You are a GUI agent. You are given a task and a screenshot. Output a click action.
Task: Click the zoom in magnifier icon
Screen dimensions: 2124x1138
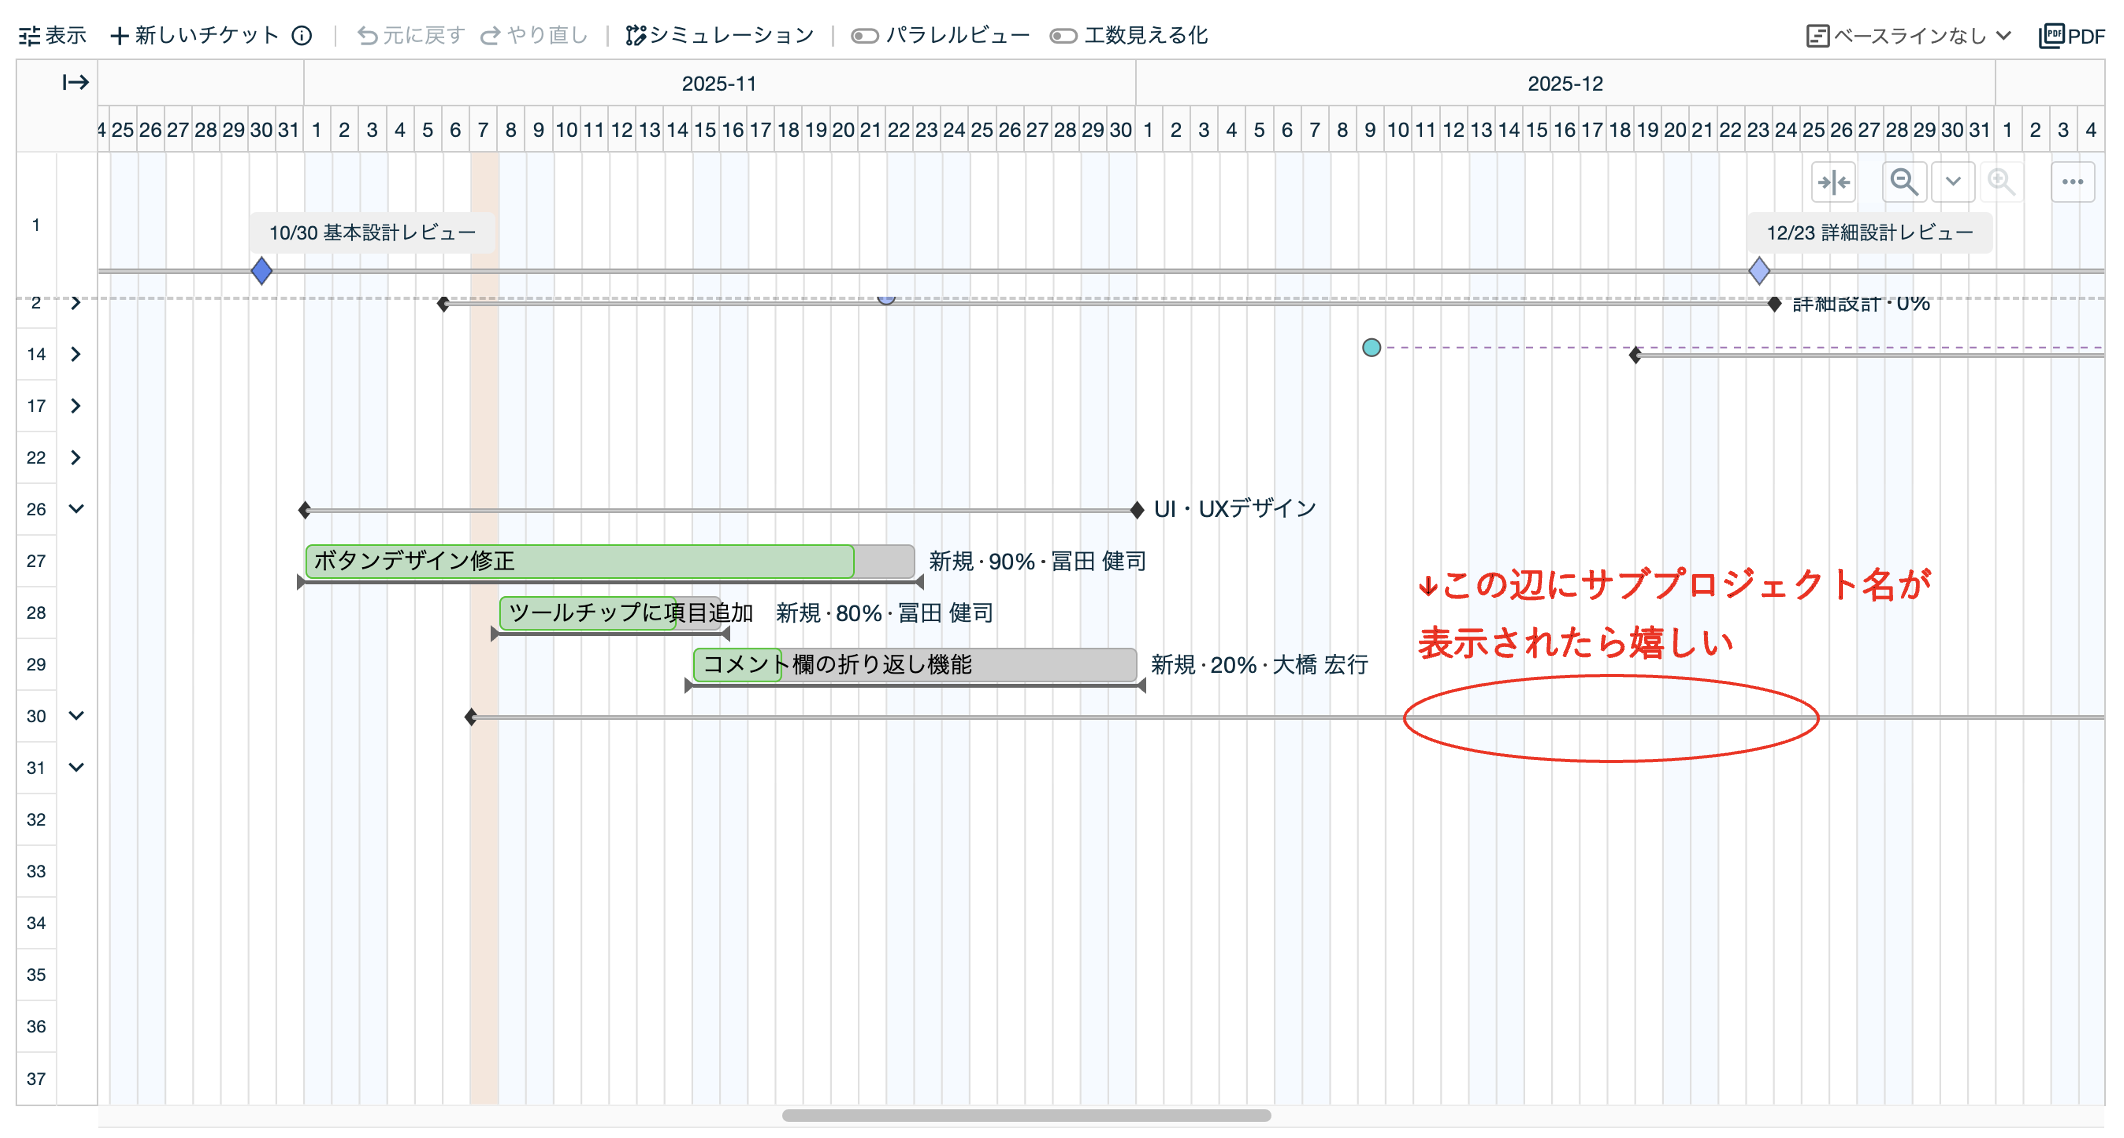[x=2001, y=182]
